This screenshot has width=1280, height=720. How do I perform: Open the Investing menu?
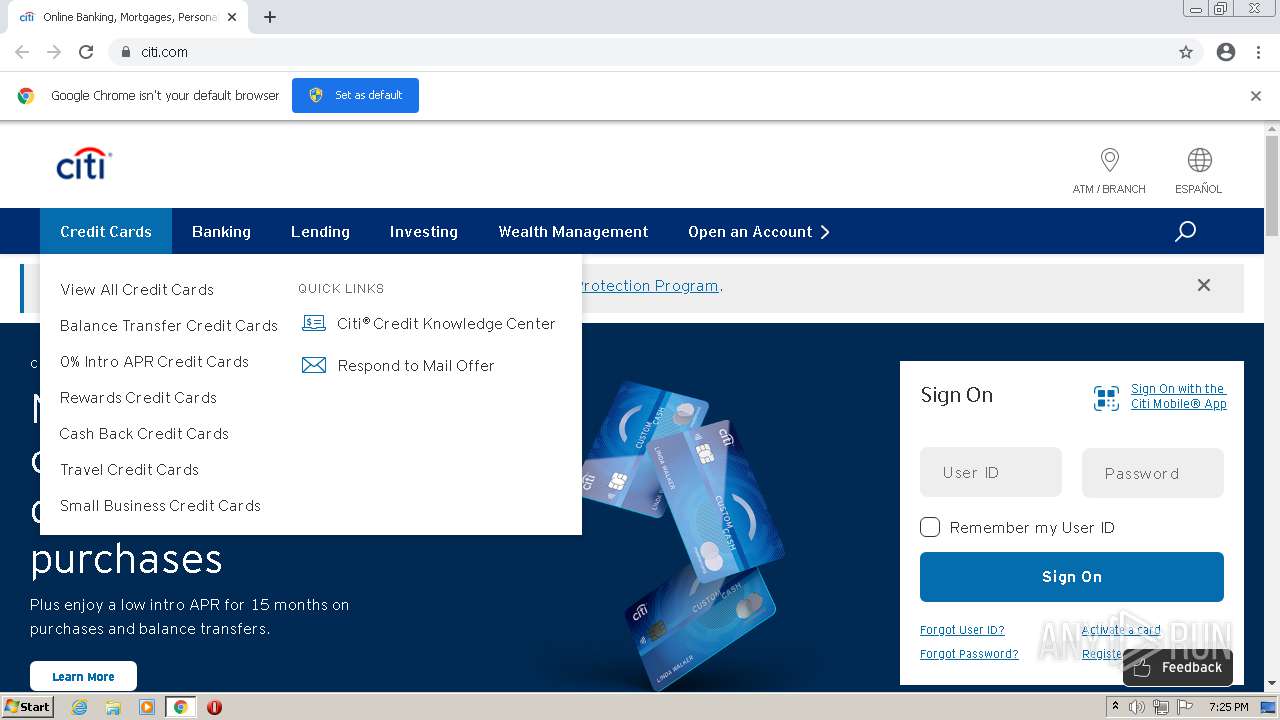pyautogui.click(x=424, y=231)
